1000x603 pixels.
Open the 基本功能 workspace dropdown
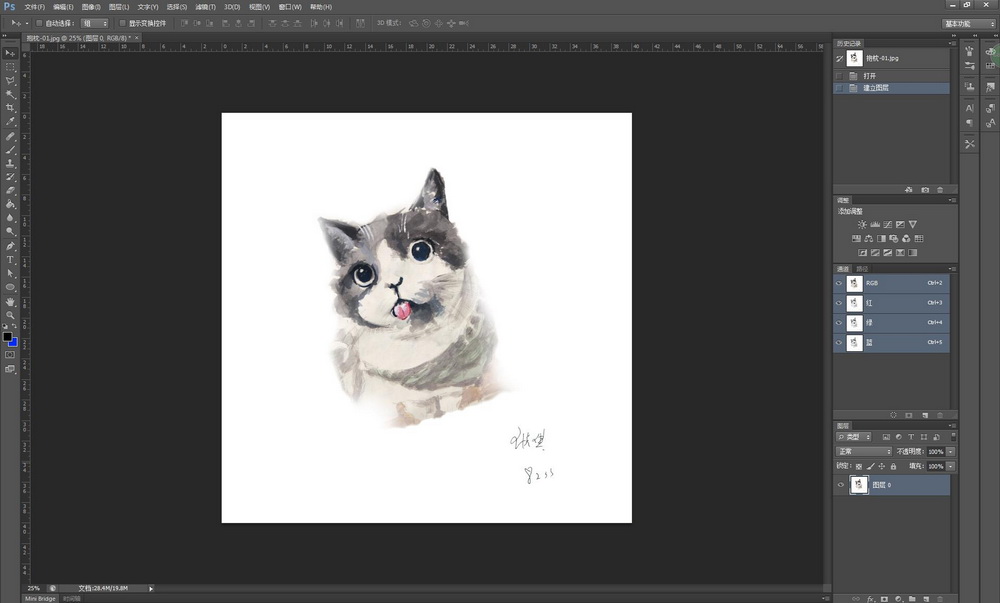coord(969,24)
